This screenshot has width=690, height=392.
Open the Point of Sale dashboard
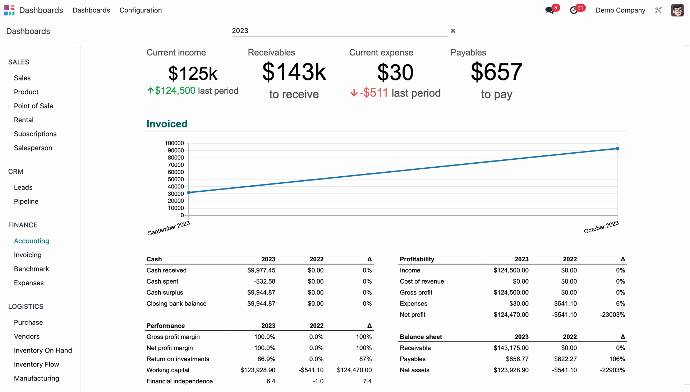(x=33, y=106)
